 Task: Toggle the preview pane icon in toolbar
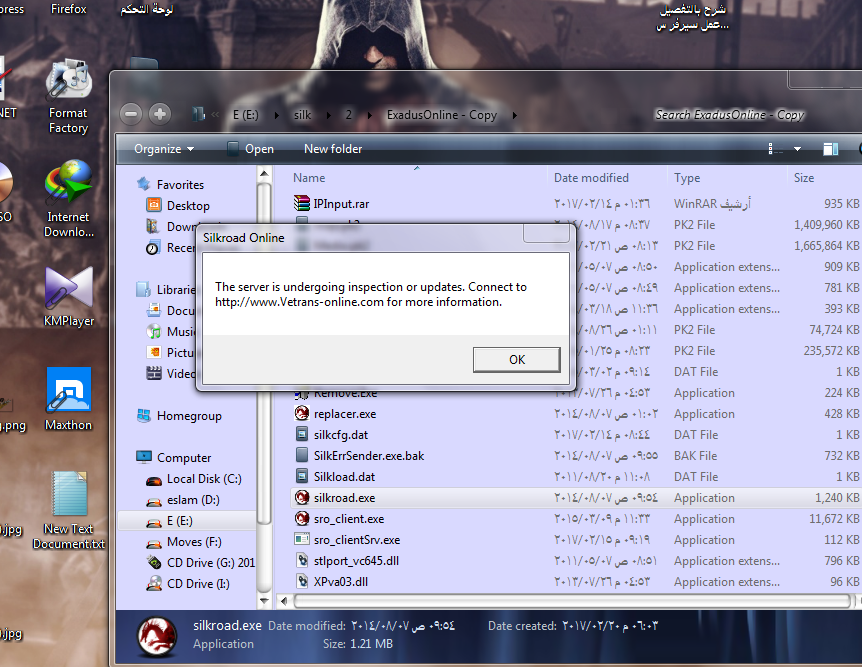click(x=830, y=149)
